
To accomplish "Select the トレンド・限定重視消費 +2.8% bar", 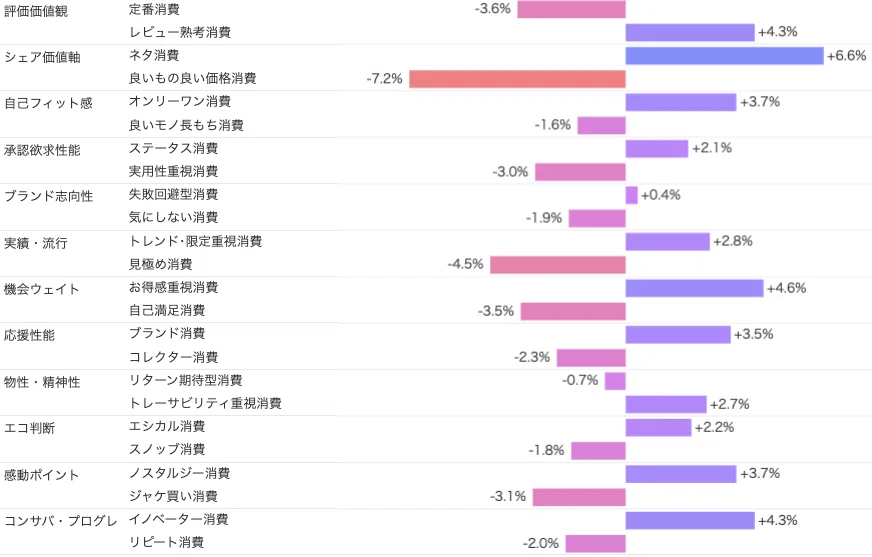I will click(x=667, y=242).
